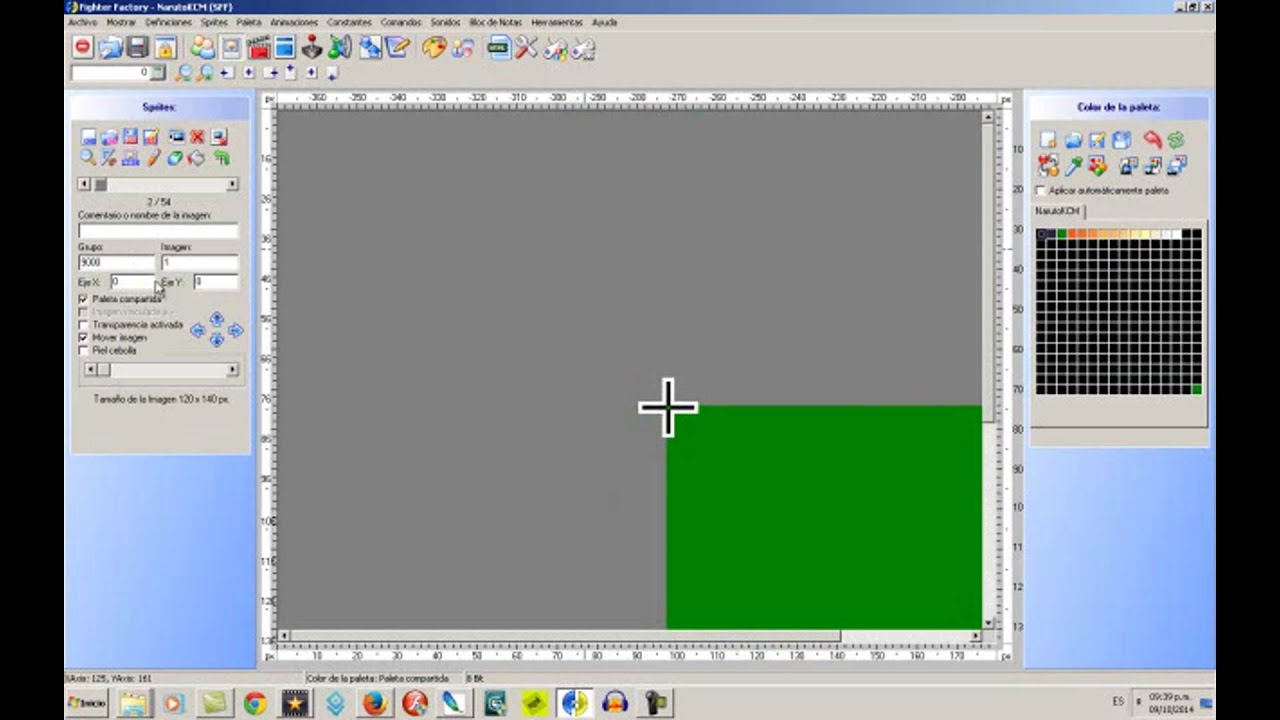
Task: Click the painter palette icon in toolbar
Action: click(433, 47)
